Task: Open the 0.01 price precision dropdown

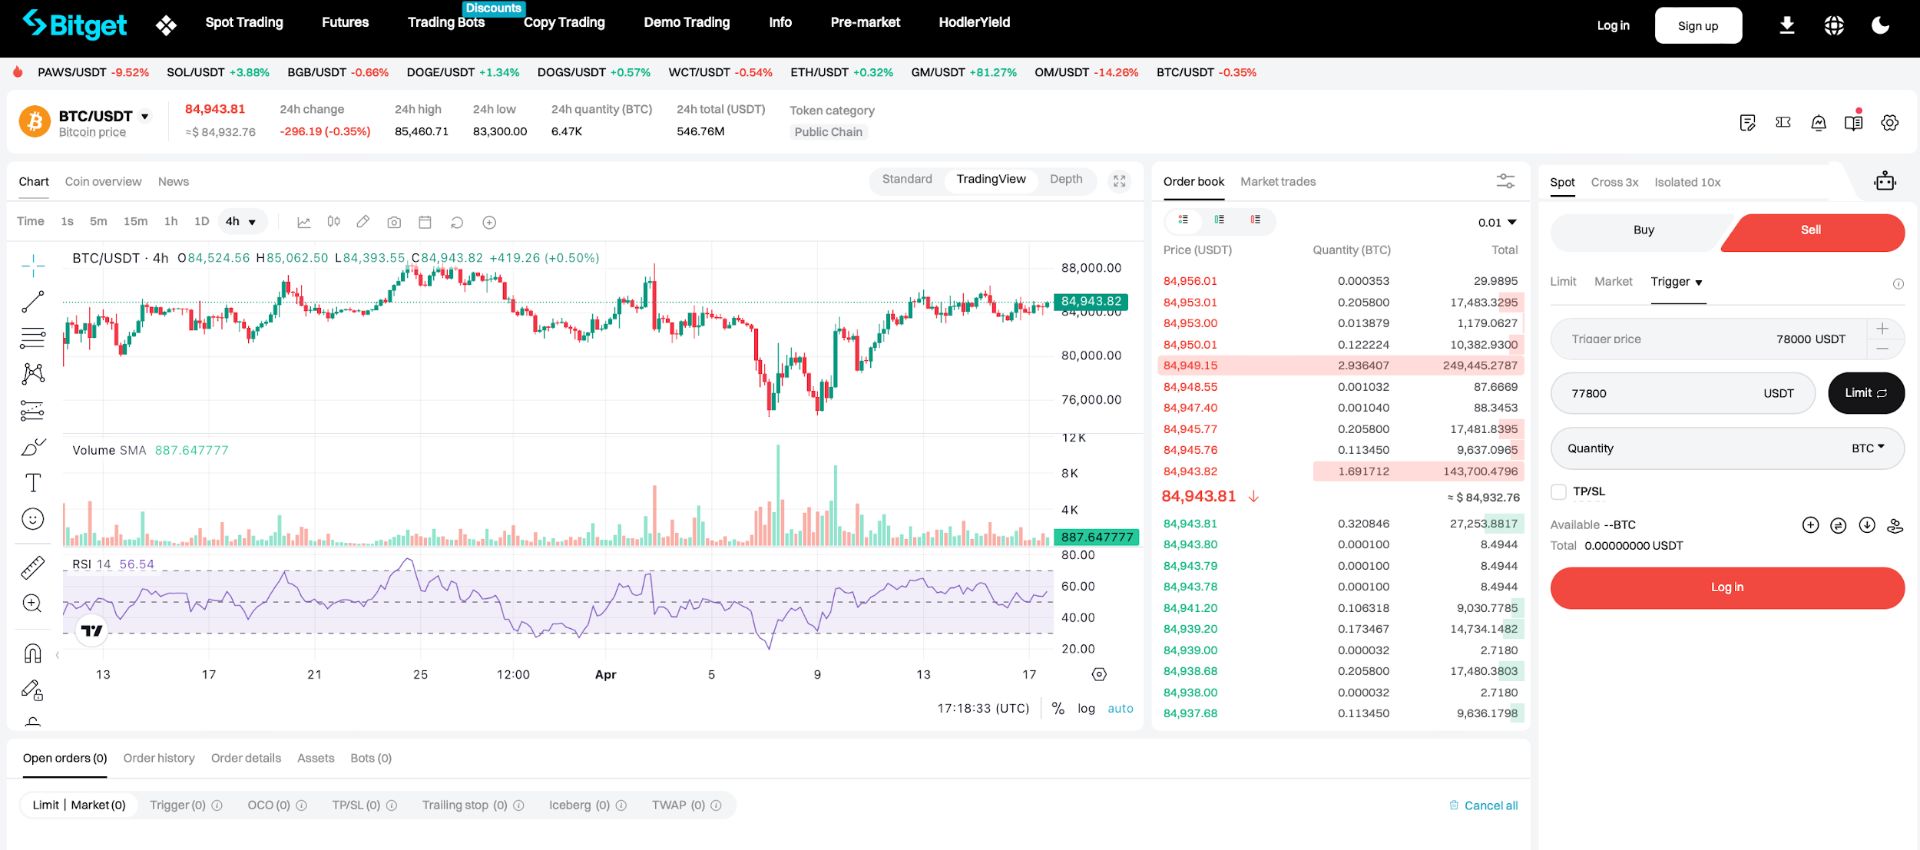Action: (1497, 222)
